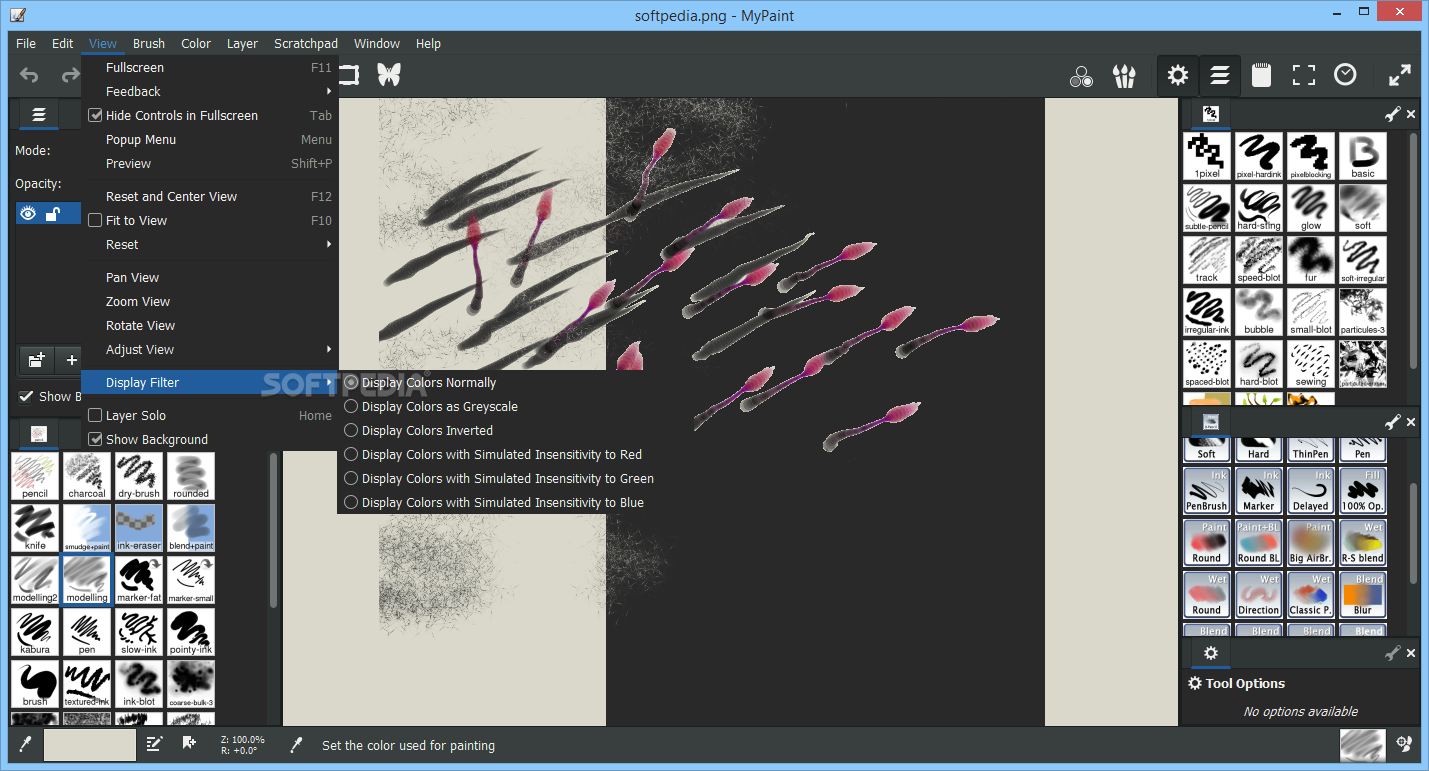Enable the Fit to View checkbox
Image resolution: width=1429 pixels, height=771 pixels.
(x=96, y=221)
